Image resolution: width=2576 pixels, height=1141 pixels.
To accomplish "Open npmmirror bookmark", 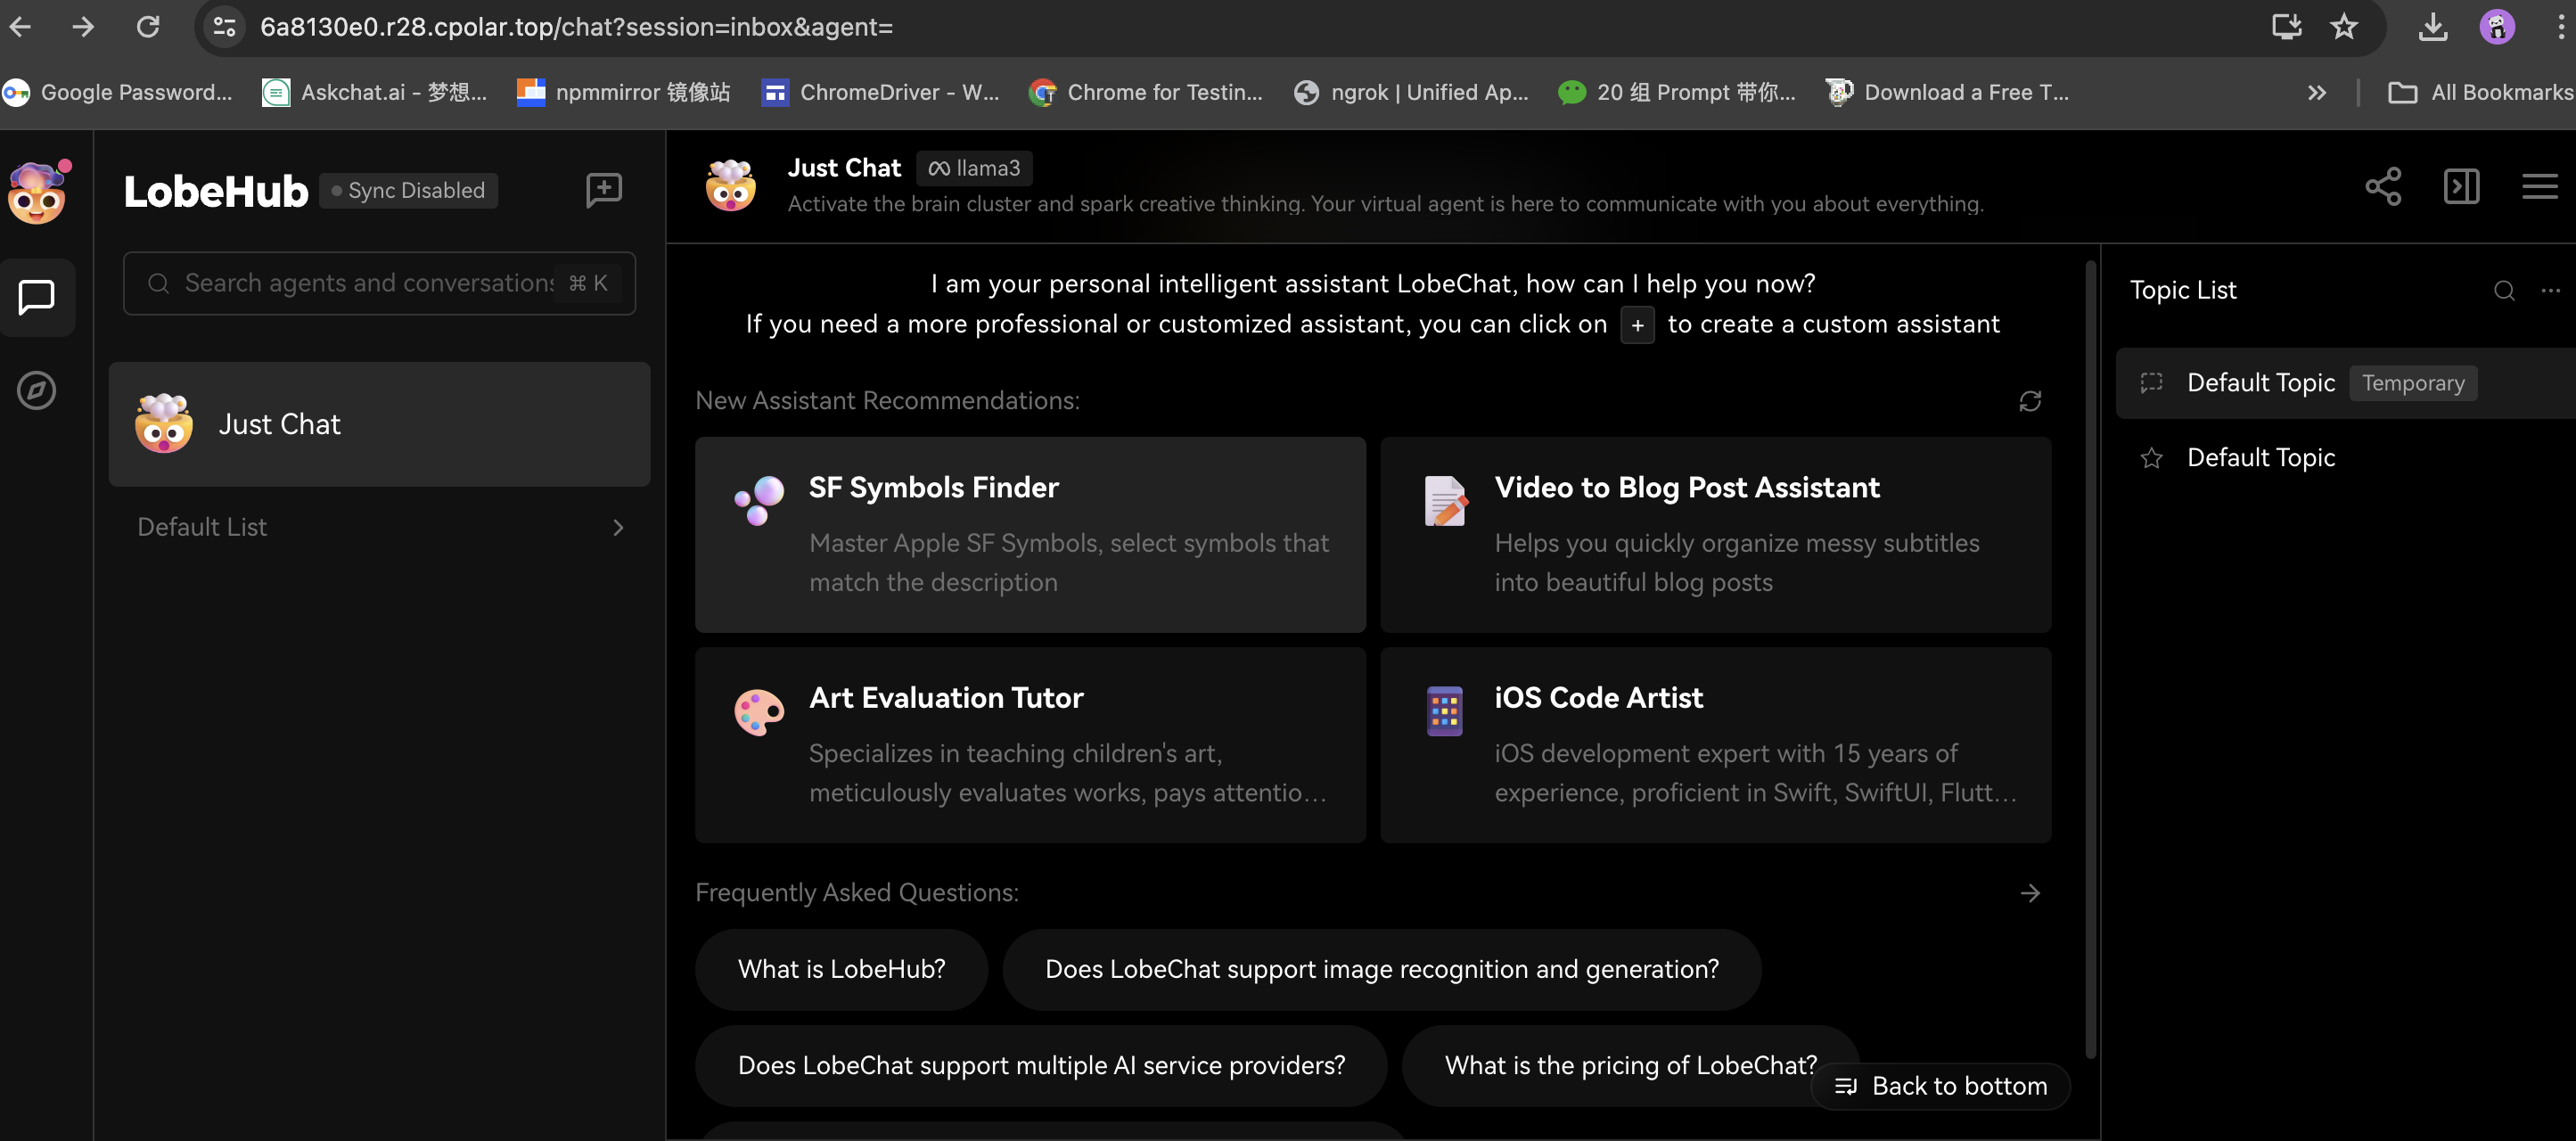I will click(x=624, y=93).
